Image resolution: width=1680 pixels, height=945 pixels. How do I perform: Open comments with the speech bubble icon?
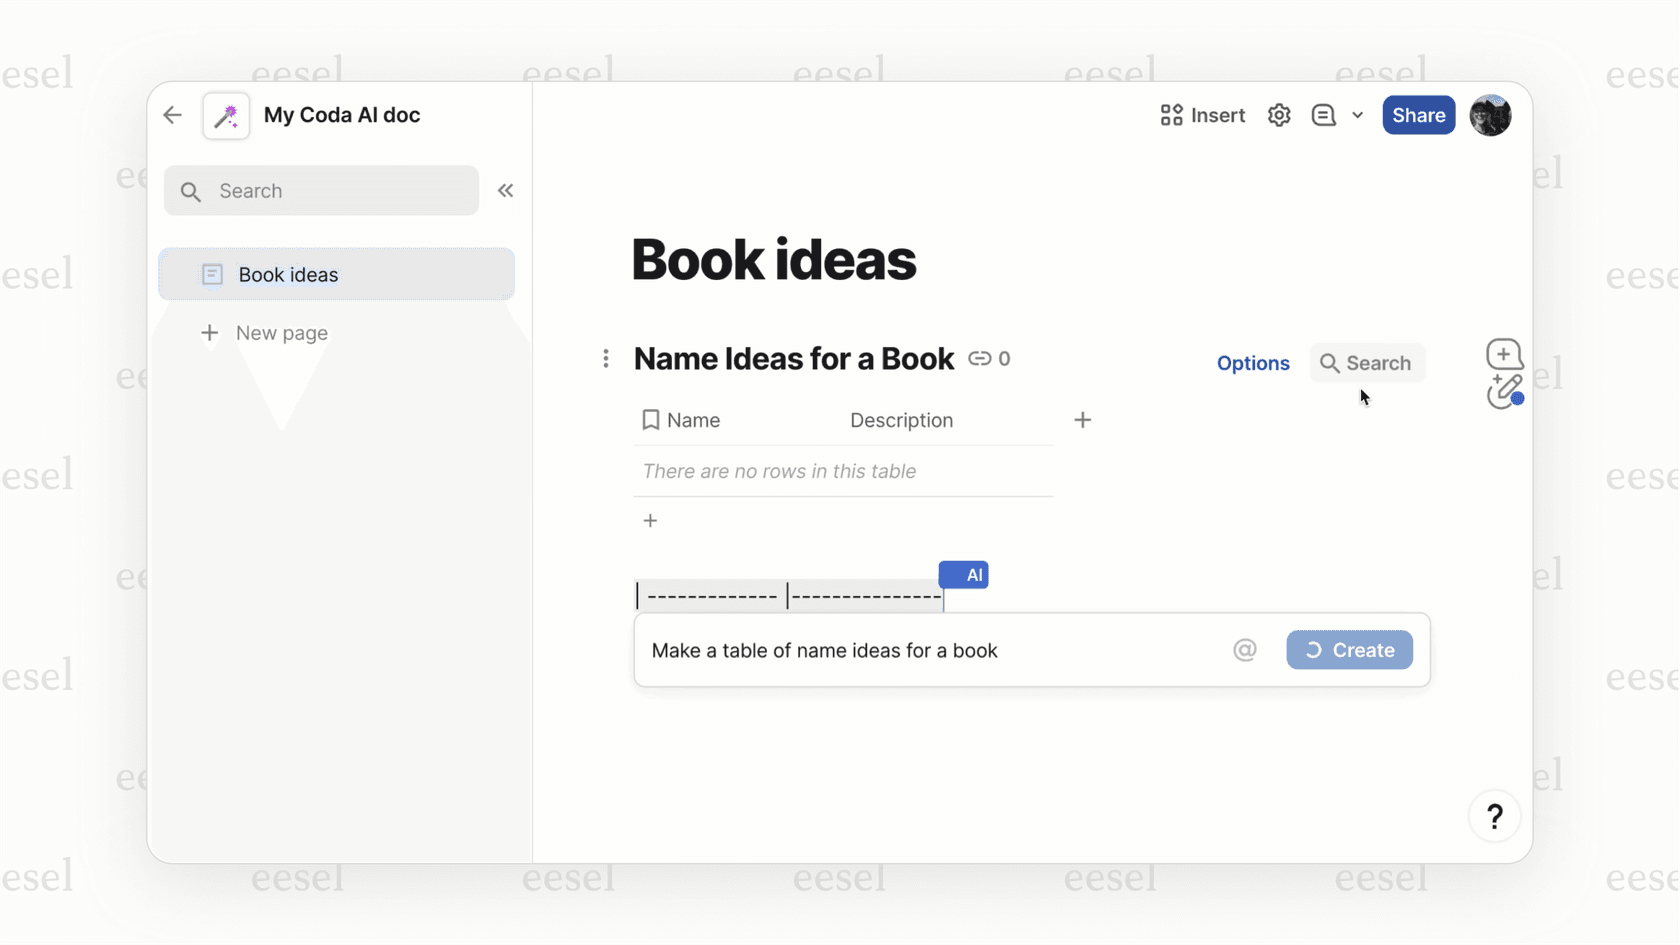(1322, 115)
